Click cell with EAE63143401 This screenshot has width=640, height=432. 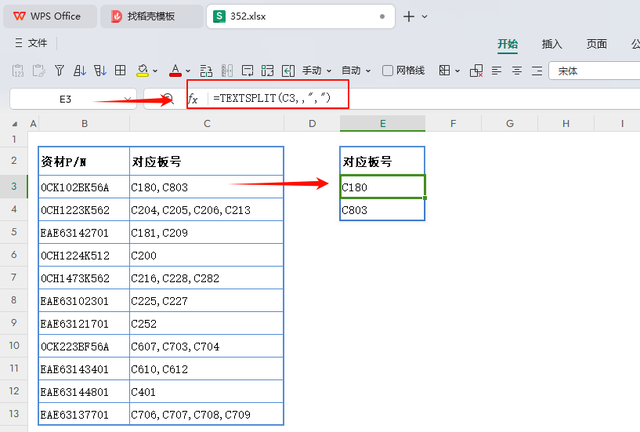pyautogui.click(x=84, y=369)
